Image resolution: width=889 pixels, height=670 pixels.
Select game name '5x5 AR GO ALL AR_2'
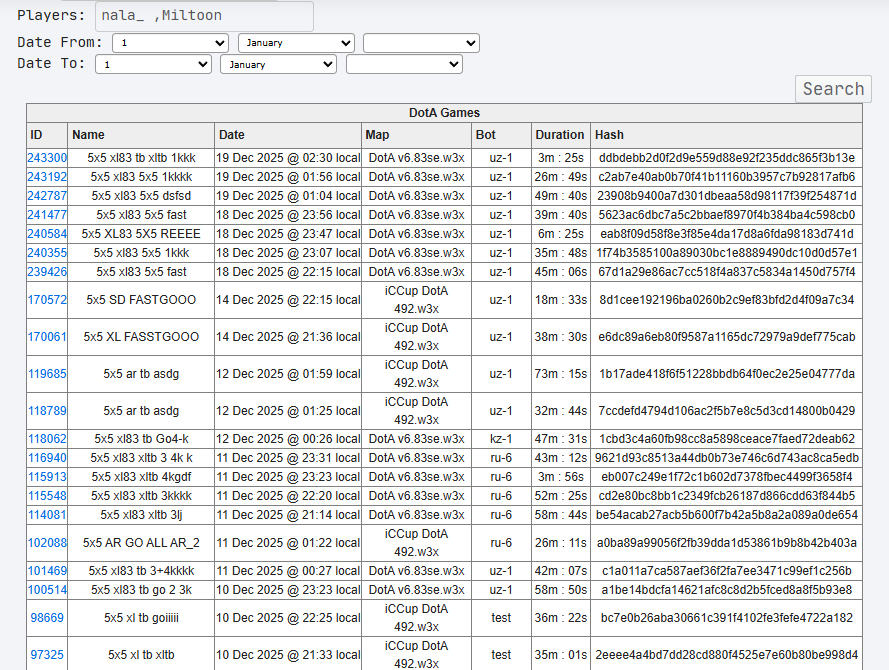coord(141,543)
